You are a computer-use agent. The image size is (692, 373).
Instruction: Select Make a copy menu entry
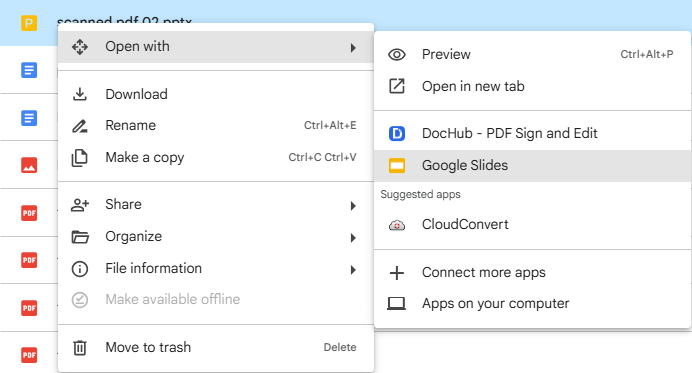[x=216, y=158]
